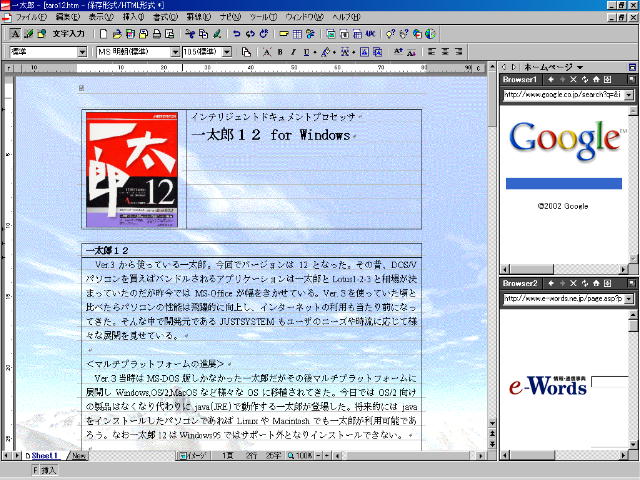Click the Undo arrow icon
The width and height of the screenshot is (640, 480).
tap(237, 34)
